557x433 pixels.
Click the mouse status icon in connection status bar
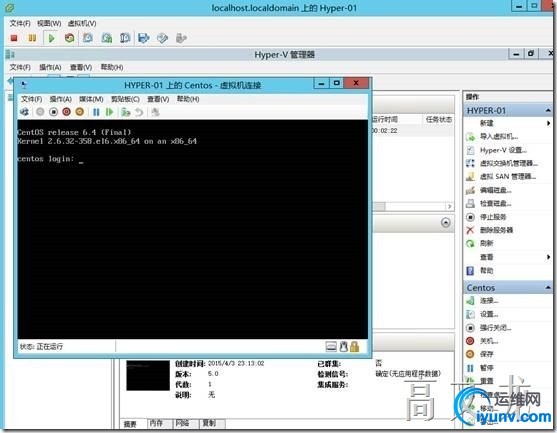[x=343, y=346]
